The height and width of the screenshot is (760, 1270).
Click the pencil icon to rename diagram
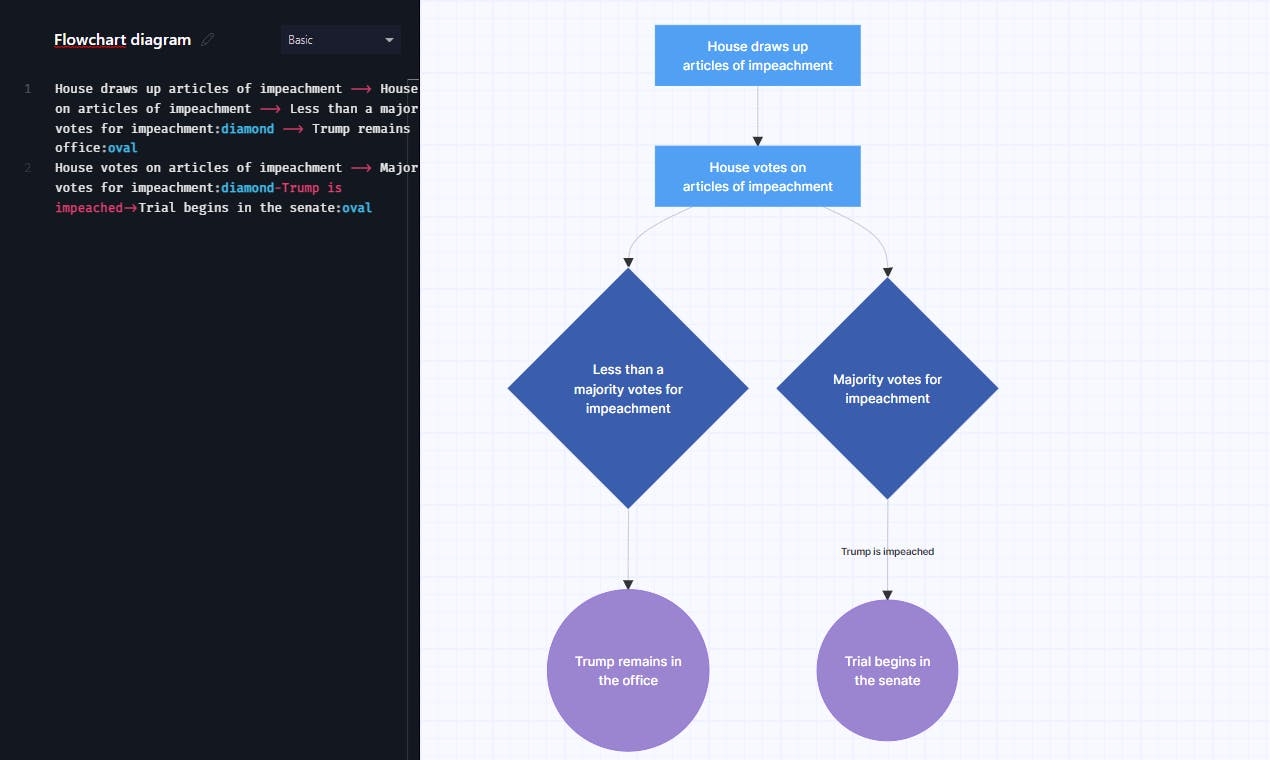coord(208,40)
